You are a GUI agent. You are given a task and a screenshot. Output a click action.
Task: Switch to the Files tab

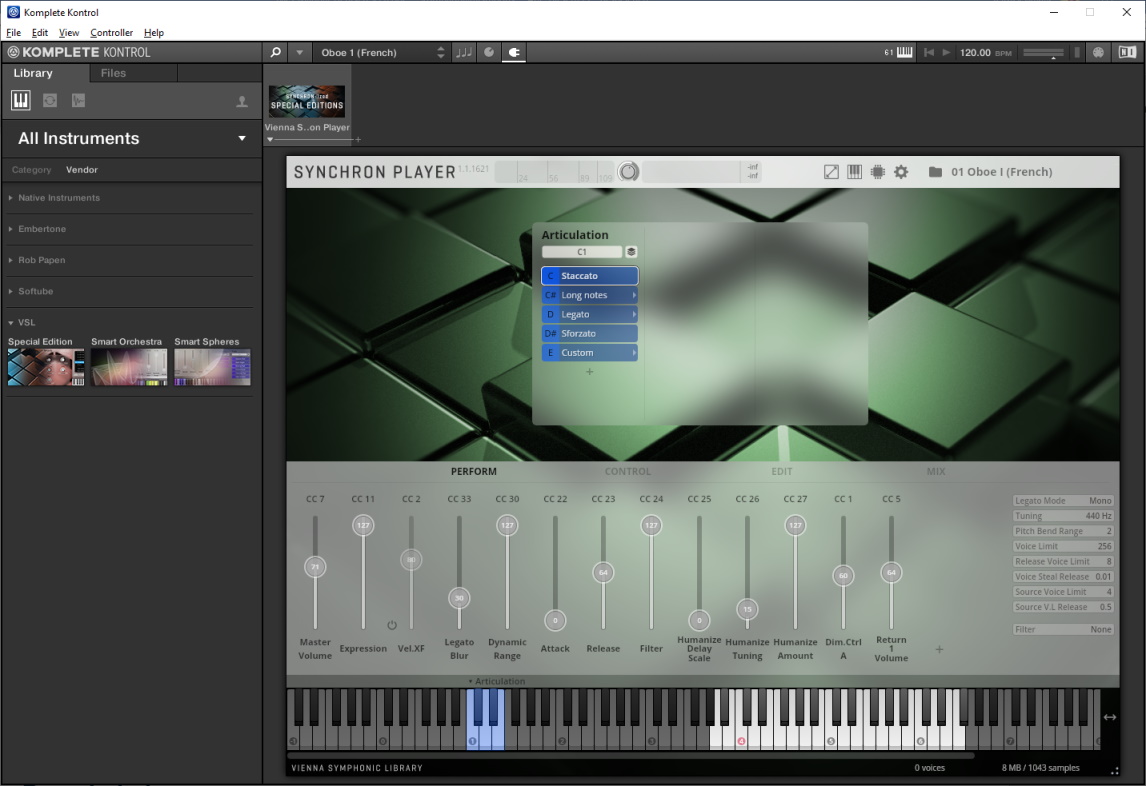click(113, 73)
